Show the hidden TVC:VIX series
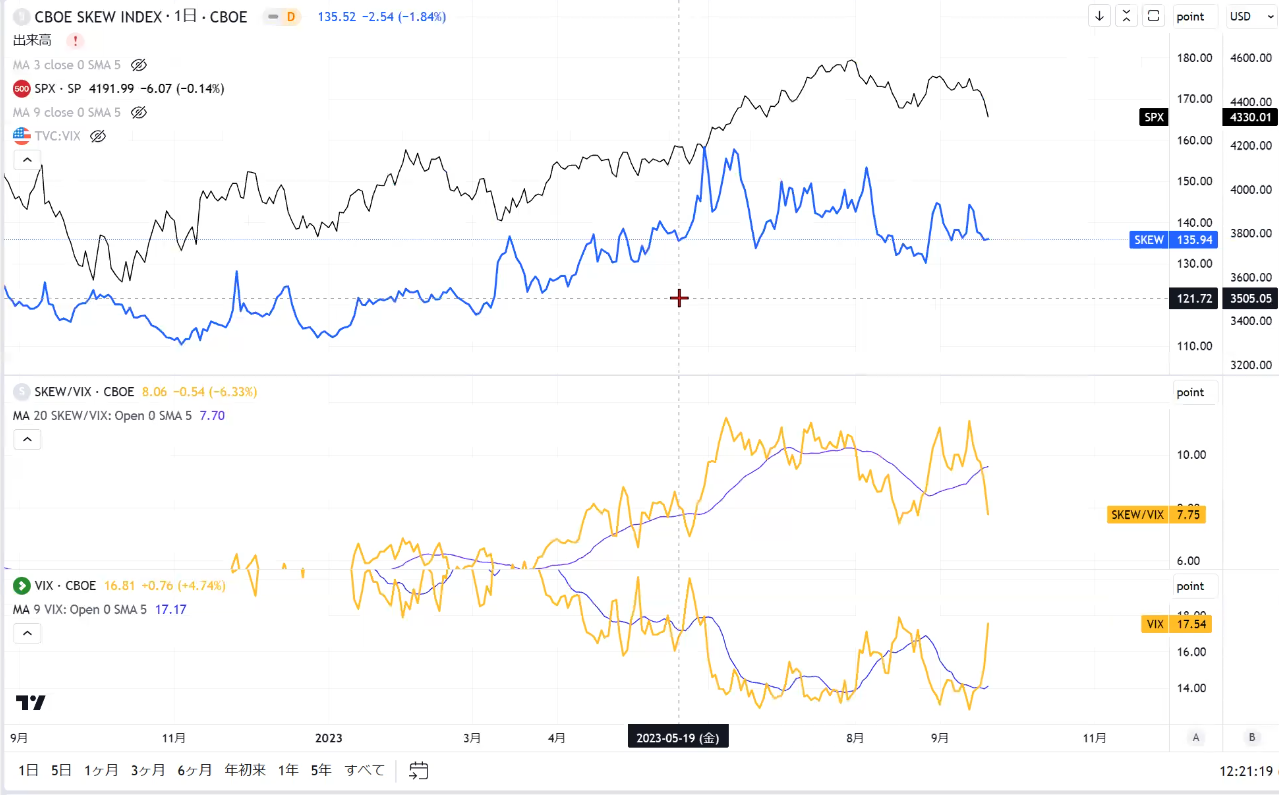Viewport: 1279px width, 795px height. (x=98, y=136)
